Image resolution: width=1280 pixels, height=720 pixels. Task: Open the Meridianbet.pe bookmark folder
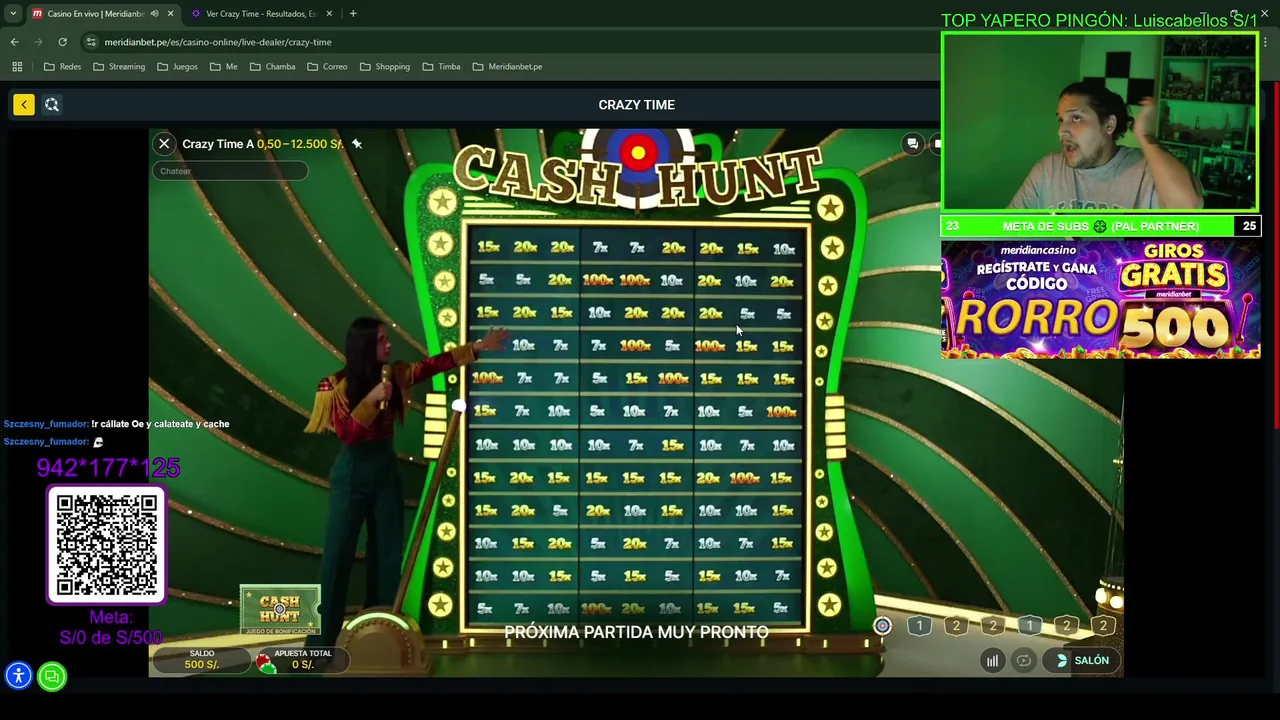[x=507, y=67]
